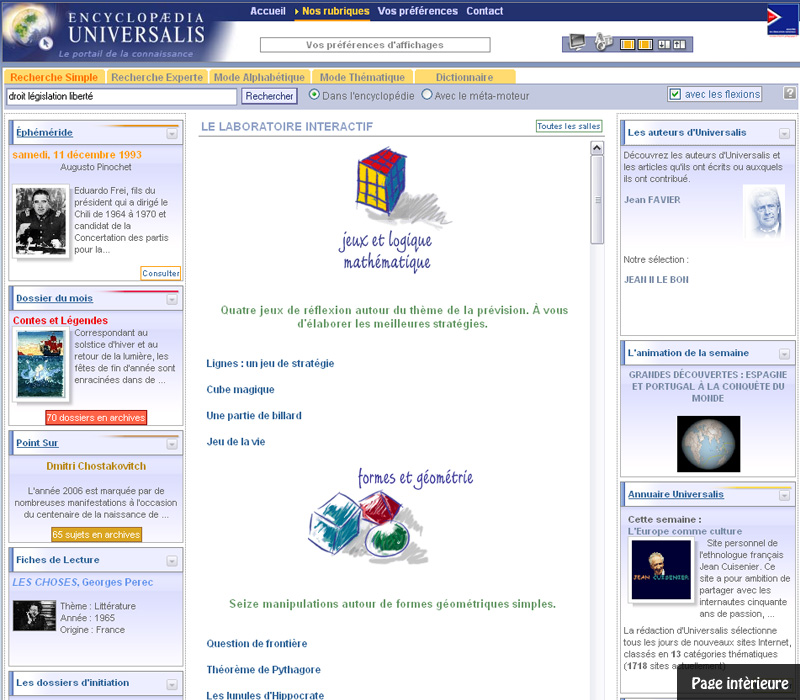Viewport: 800px width, 700px height.
Task: Click the font and media settings icon
Action: point(603,42)
